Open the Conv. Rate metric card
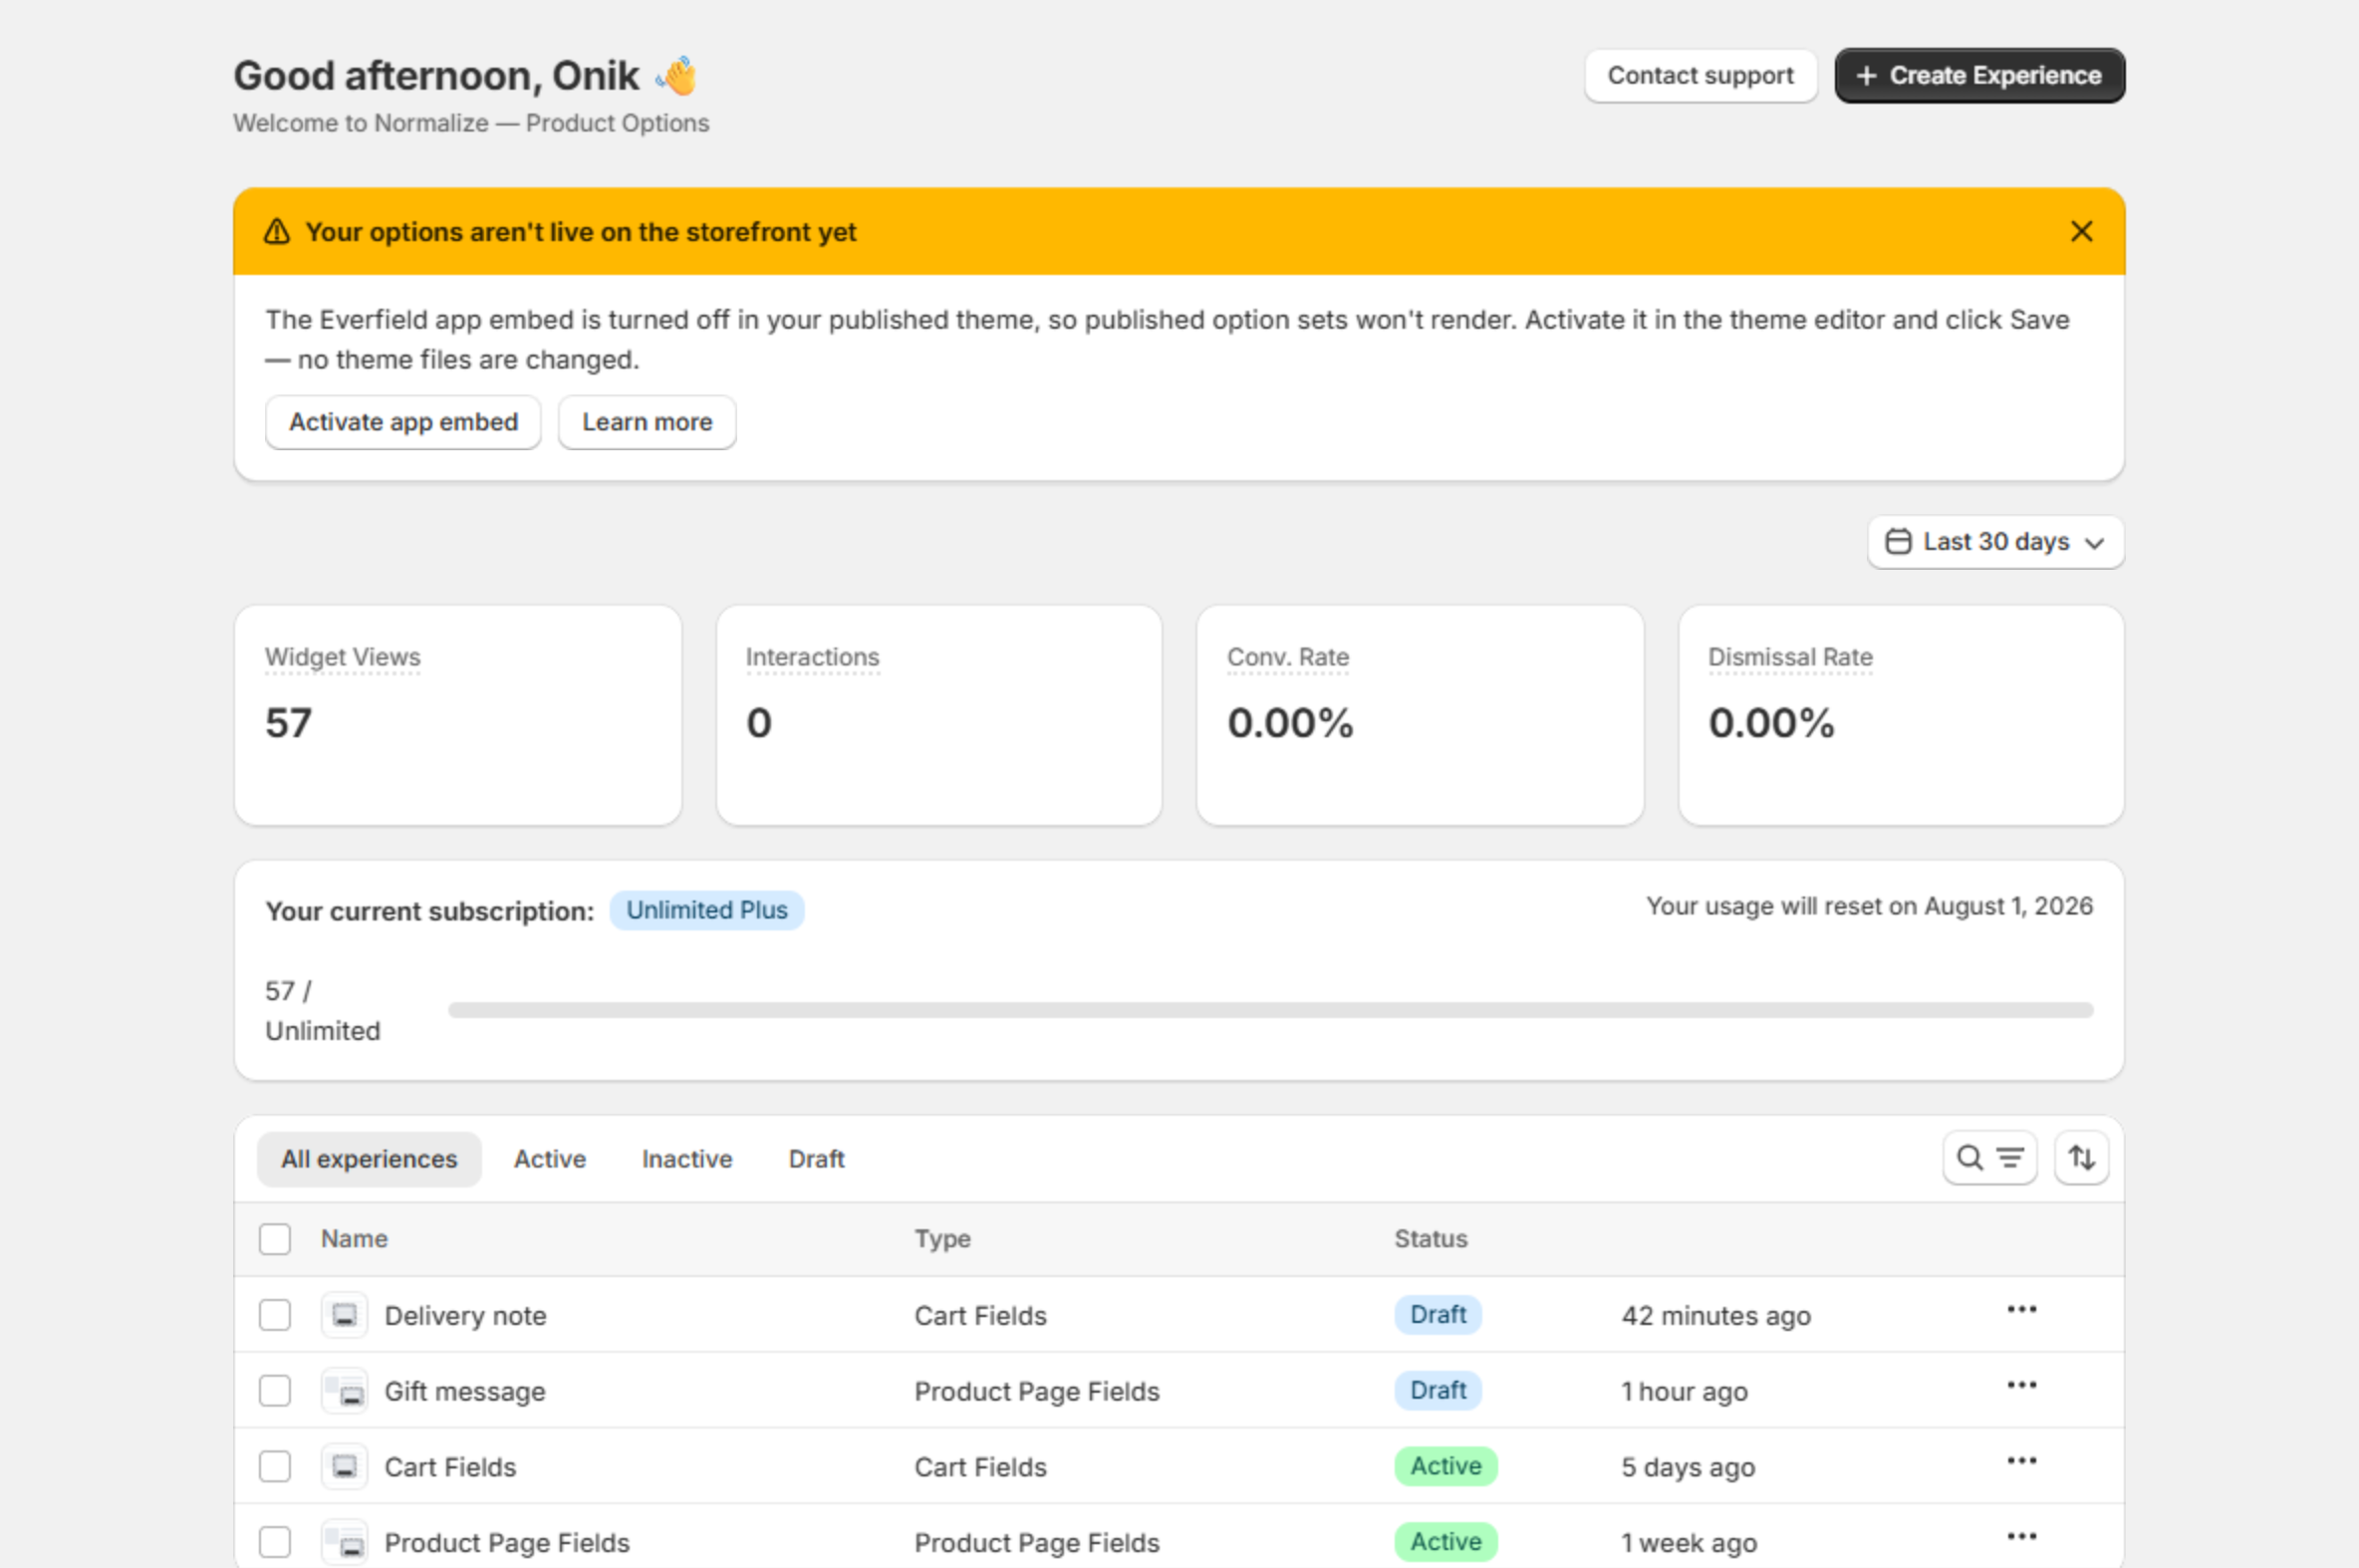This screenshot has height=1568, width=2359. [1420, 715]
